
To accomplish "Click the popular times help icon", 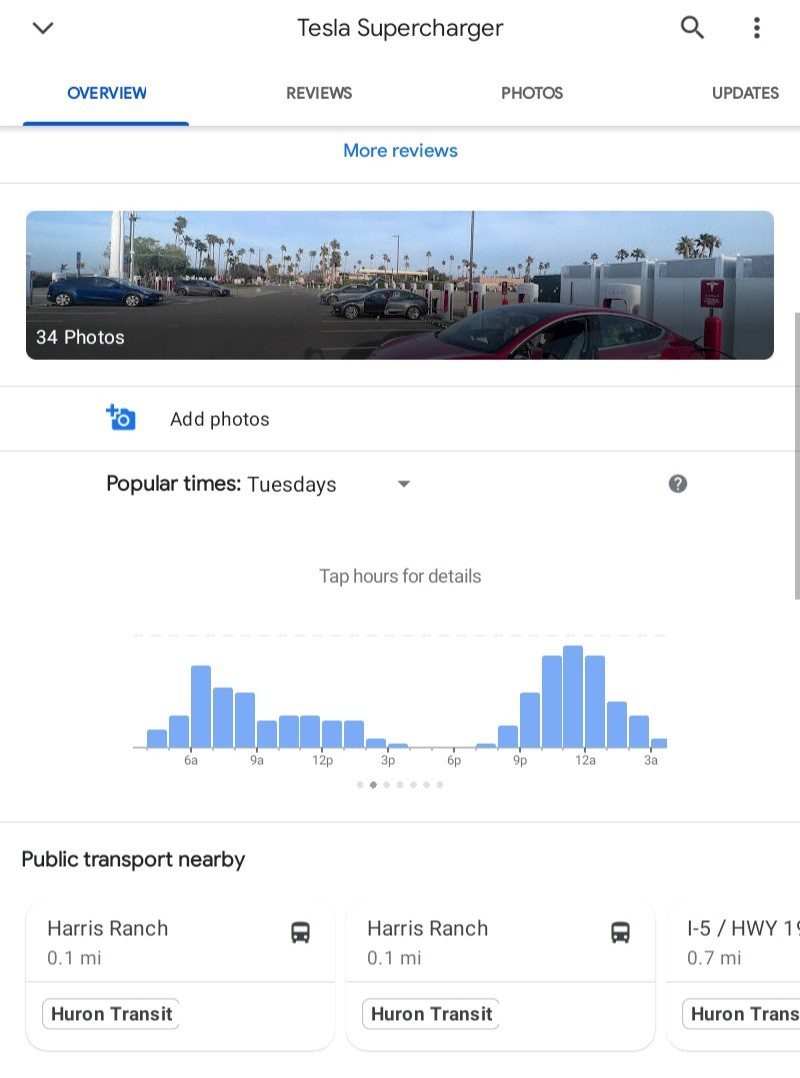I will [x=678, y=484].
